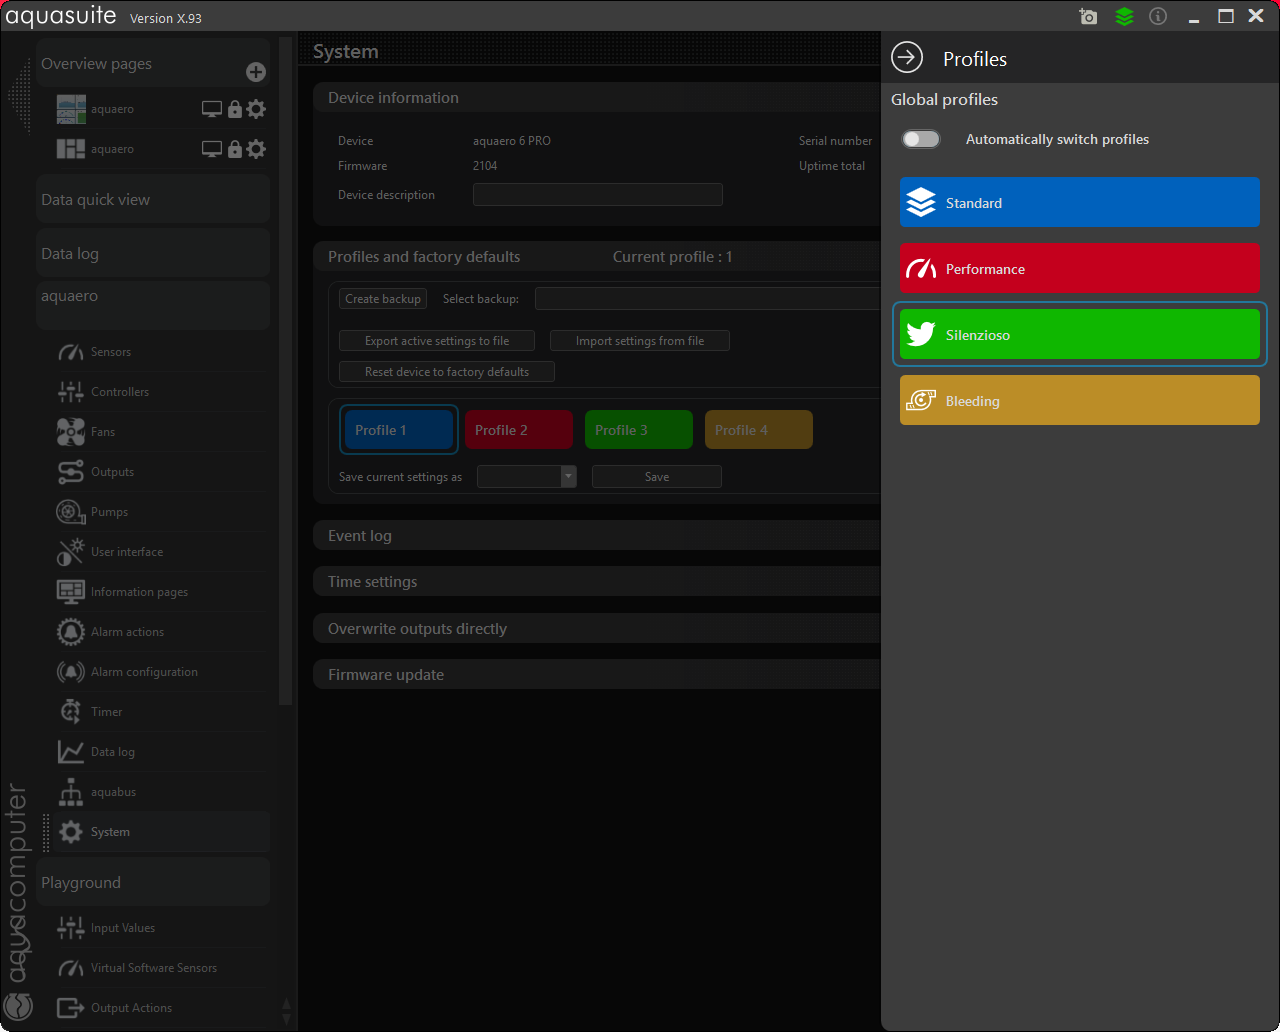The height and width of the screenshot is (1032, 1280).
Task: Activate the Silenzioso global profile
Action: 1080,335
